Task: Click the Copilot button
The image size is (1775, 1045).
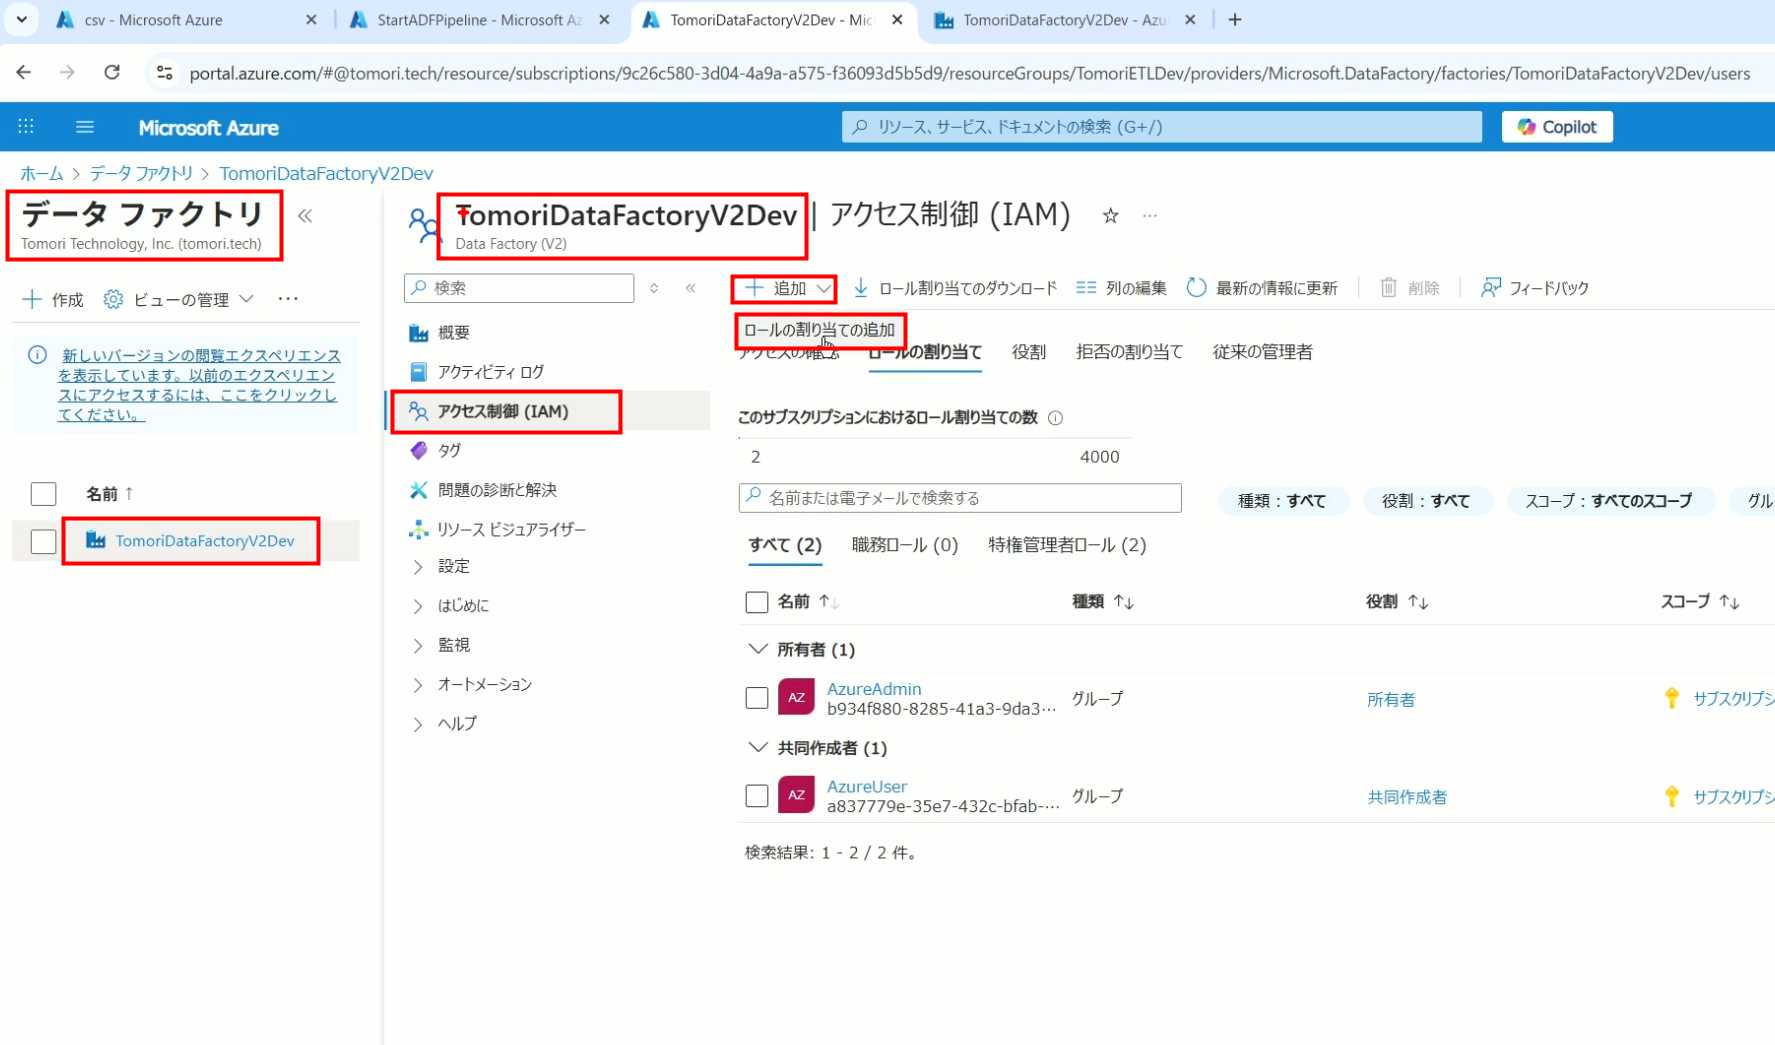Action: point(1556,127)
